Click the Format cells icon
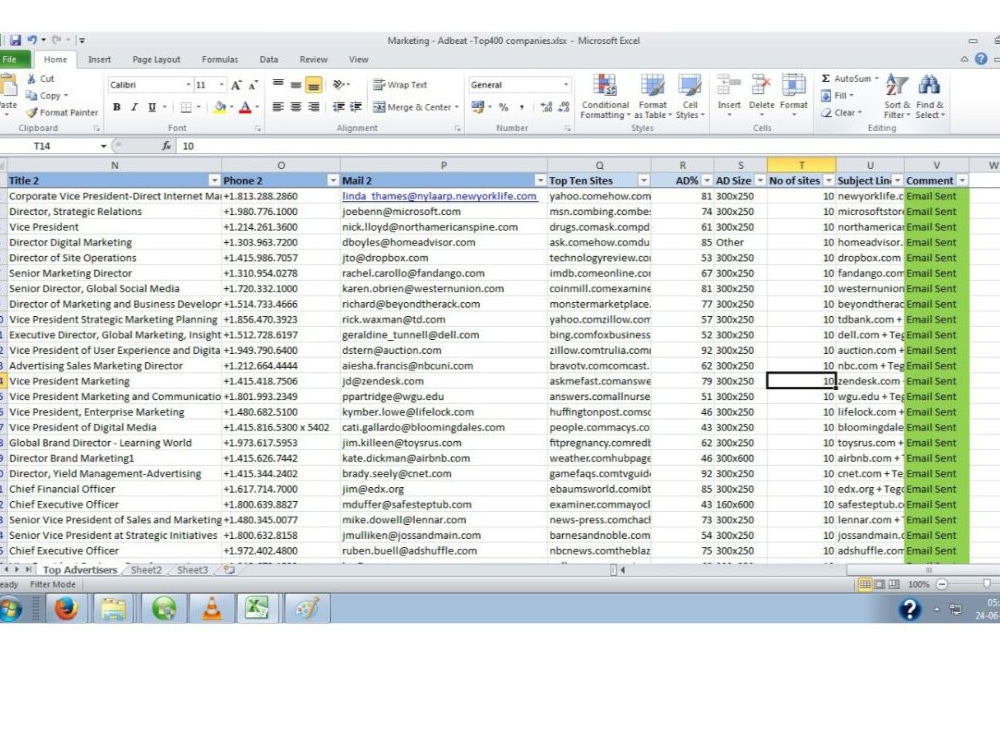 coord(793,85)
